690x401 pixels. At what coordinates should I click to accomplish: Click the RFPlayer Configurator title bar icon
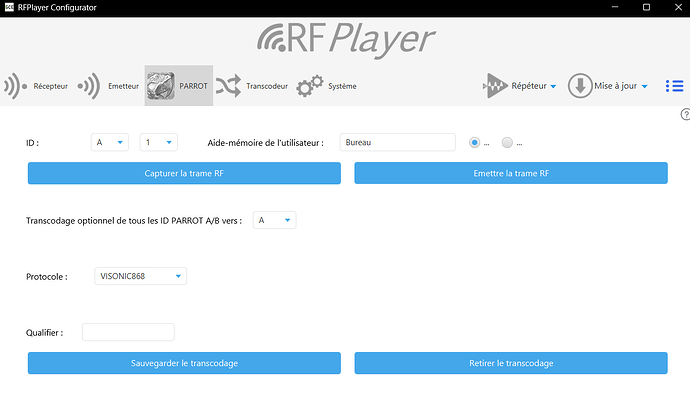pyautogui.click(x=9, y=7)
